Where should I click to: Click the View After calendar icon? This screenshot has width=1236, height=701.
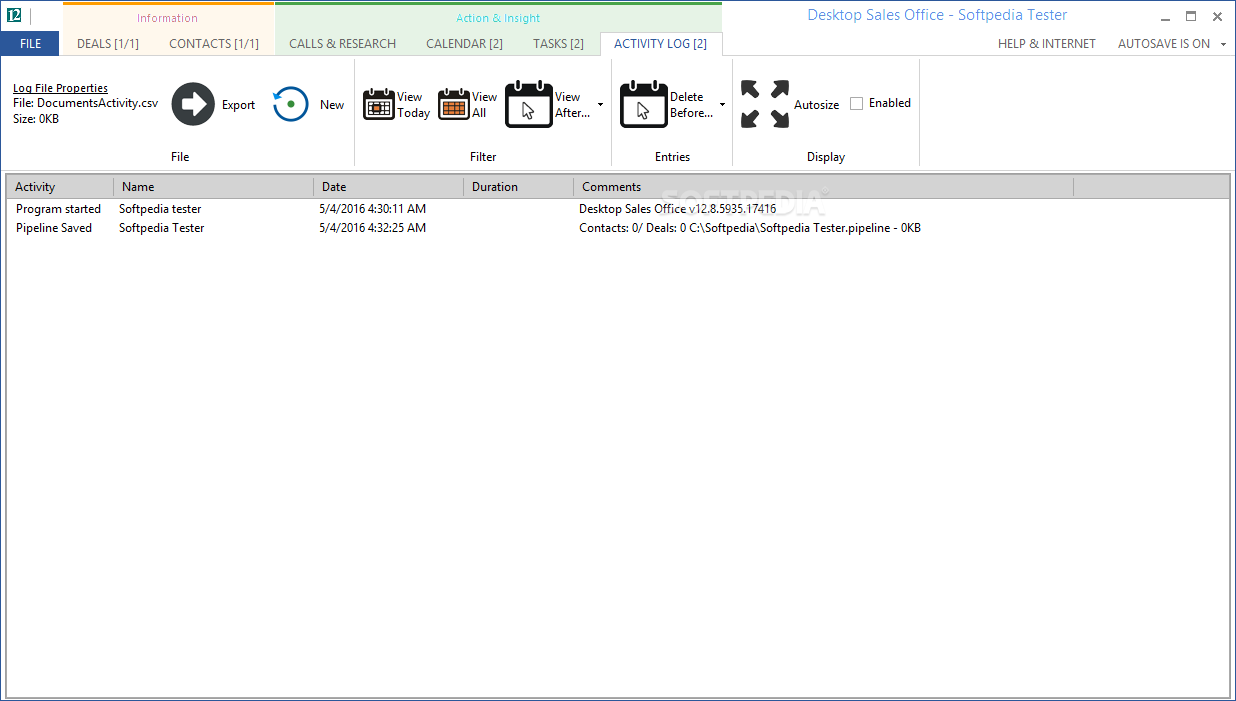(529, 105)
